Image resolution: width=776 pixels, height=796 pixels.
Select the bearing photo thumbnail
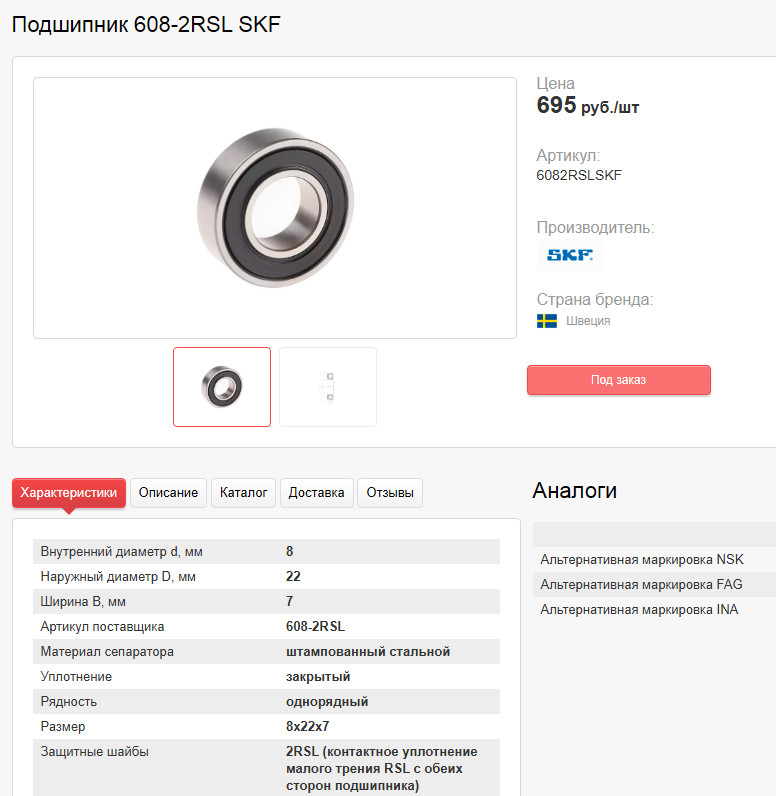click(x=222, y=387)
